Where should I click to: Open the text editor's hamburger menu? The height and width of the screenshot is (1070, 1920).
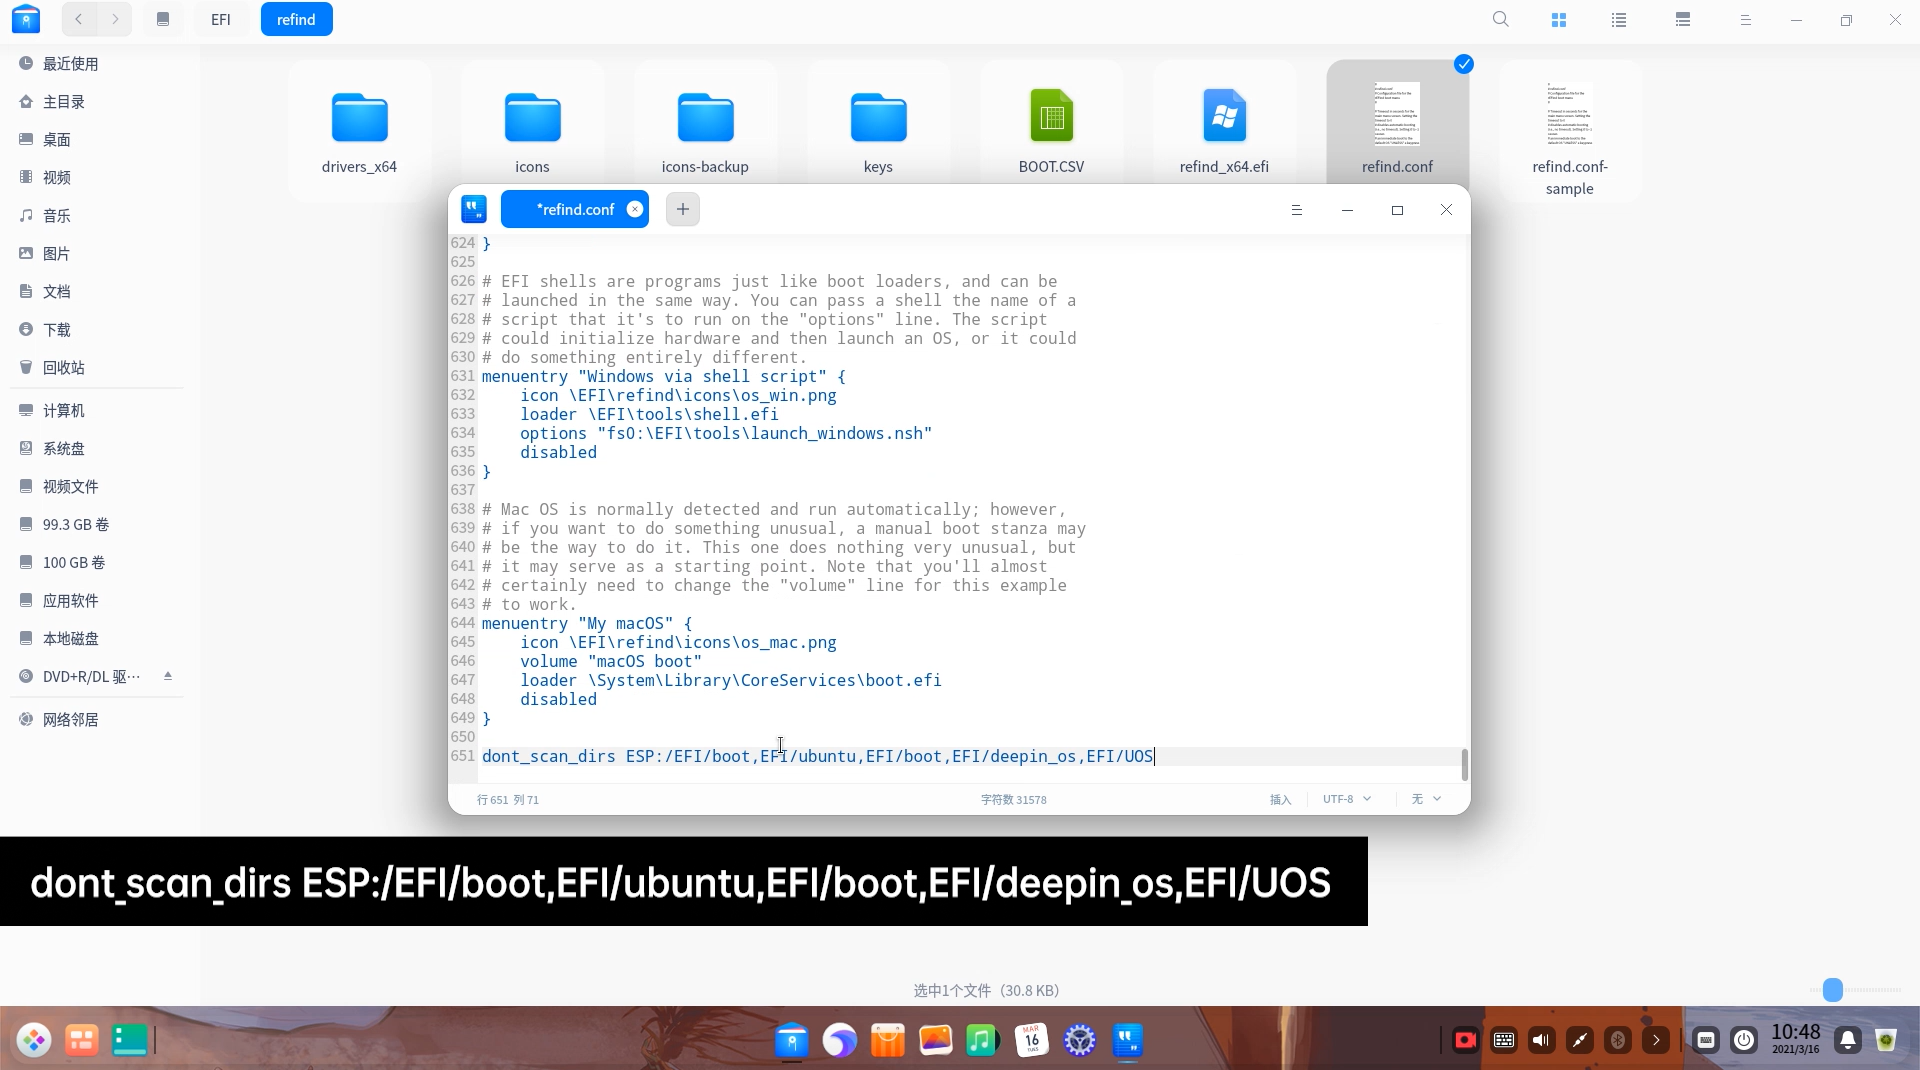pyautogui.click(x=1297, y=210)
